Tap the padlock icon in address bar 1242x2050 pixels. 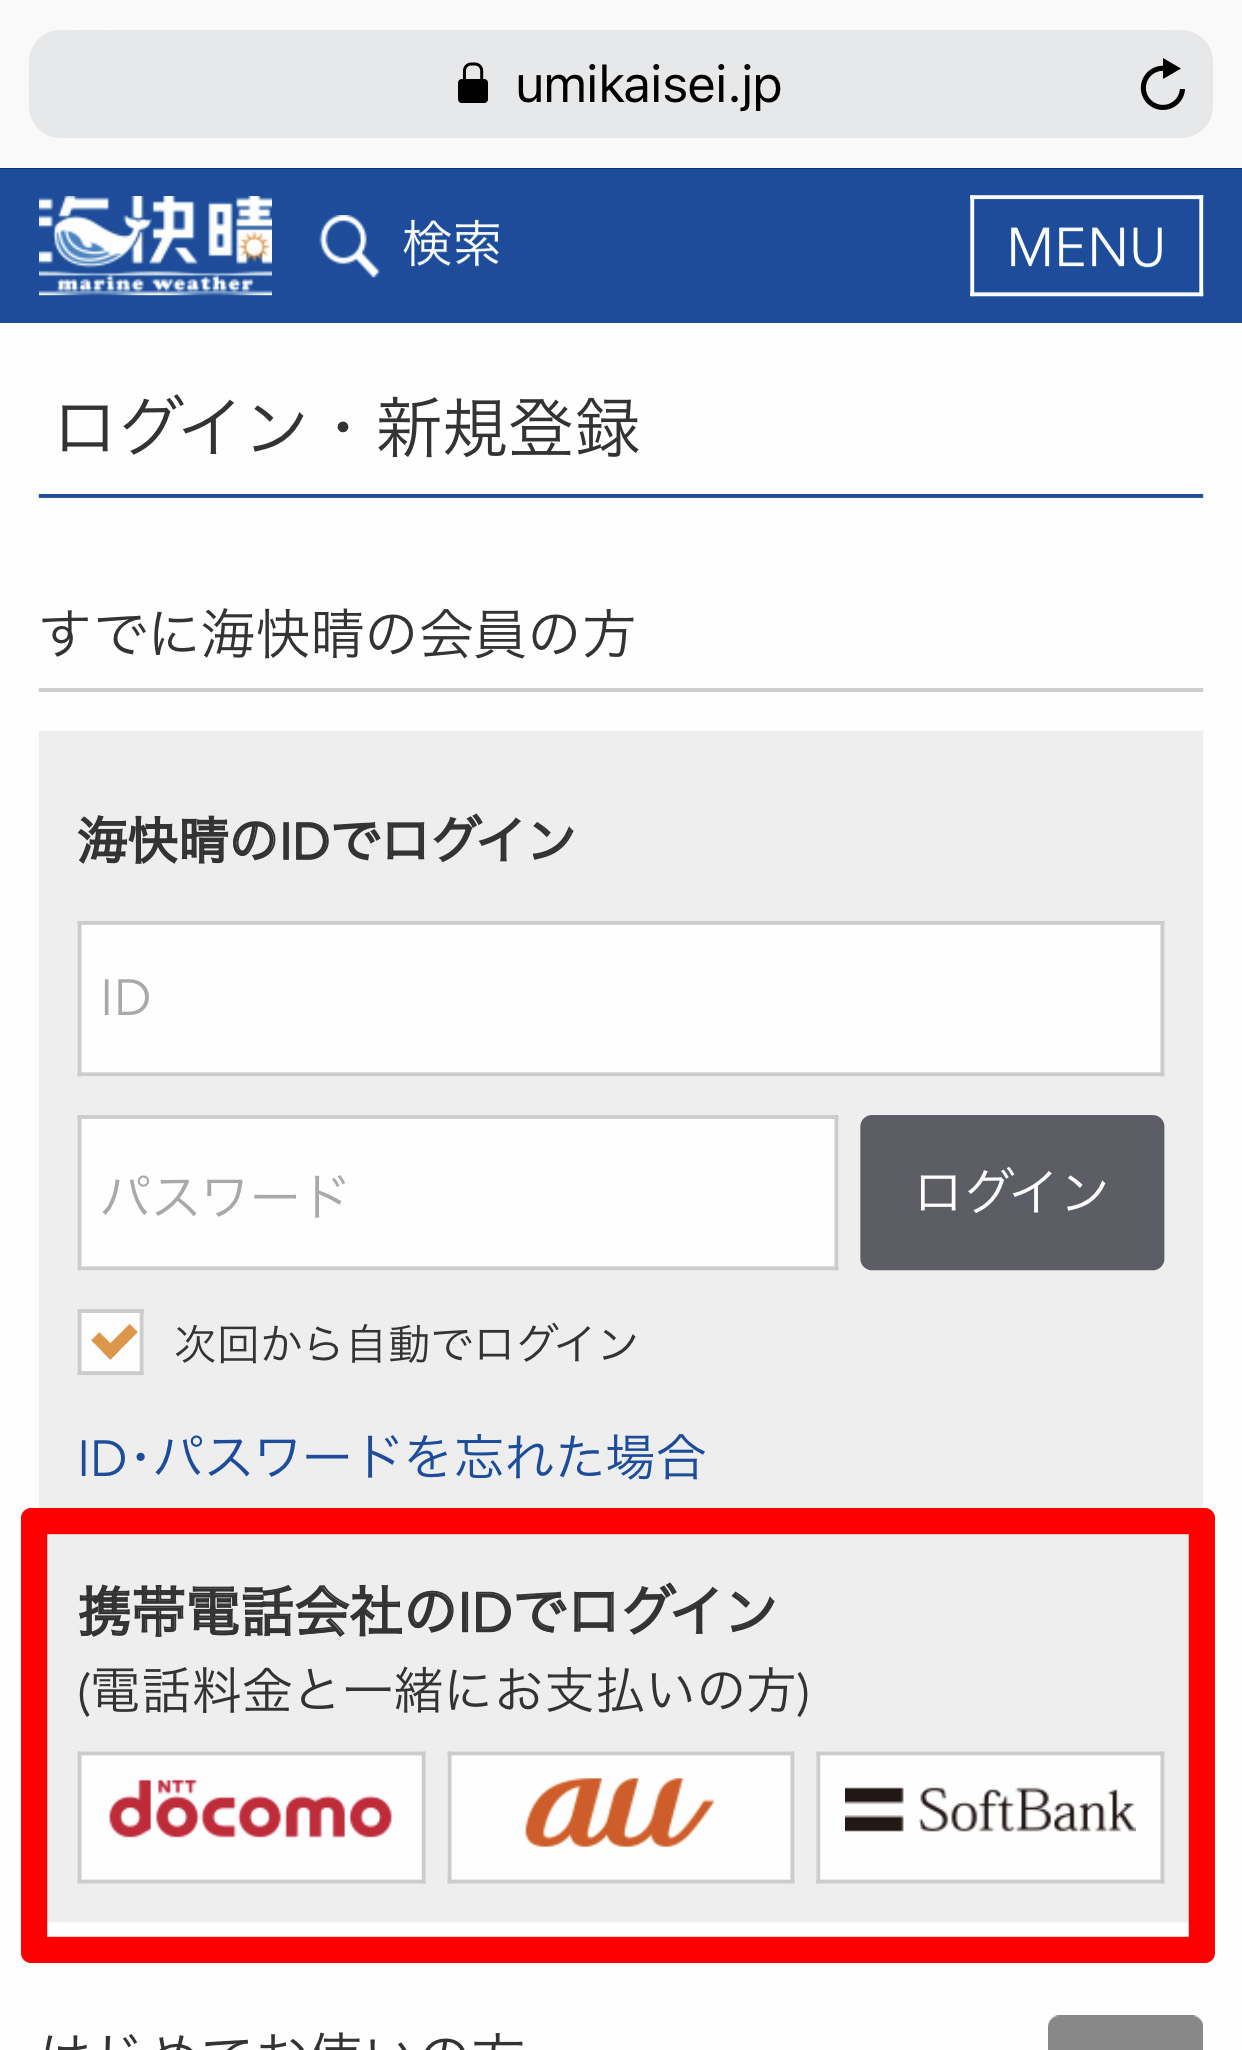[473, 84]
